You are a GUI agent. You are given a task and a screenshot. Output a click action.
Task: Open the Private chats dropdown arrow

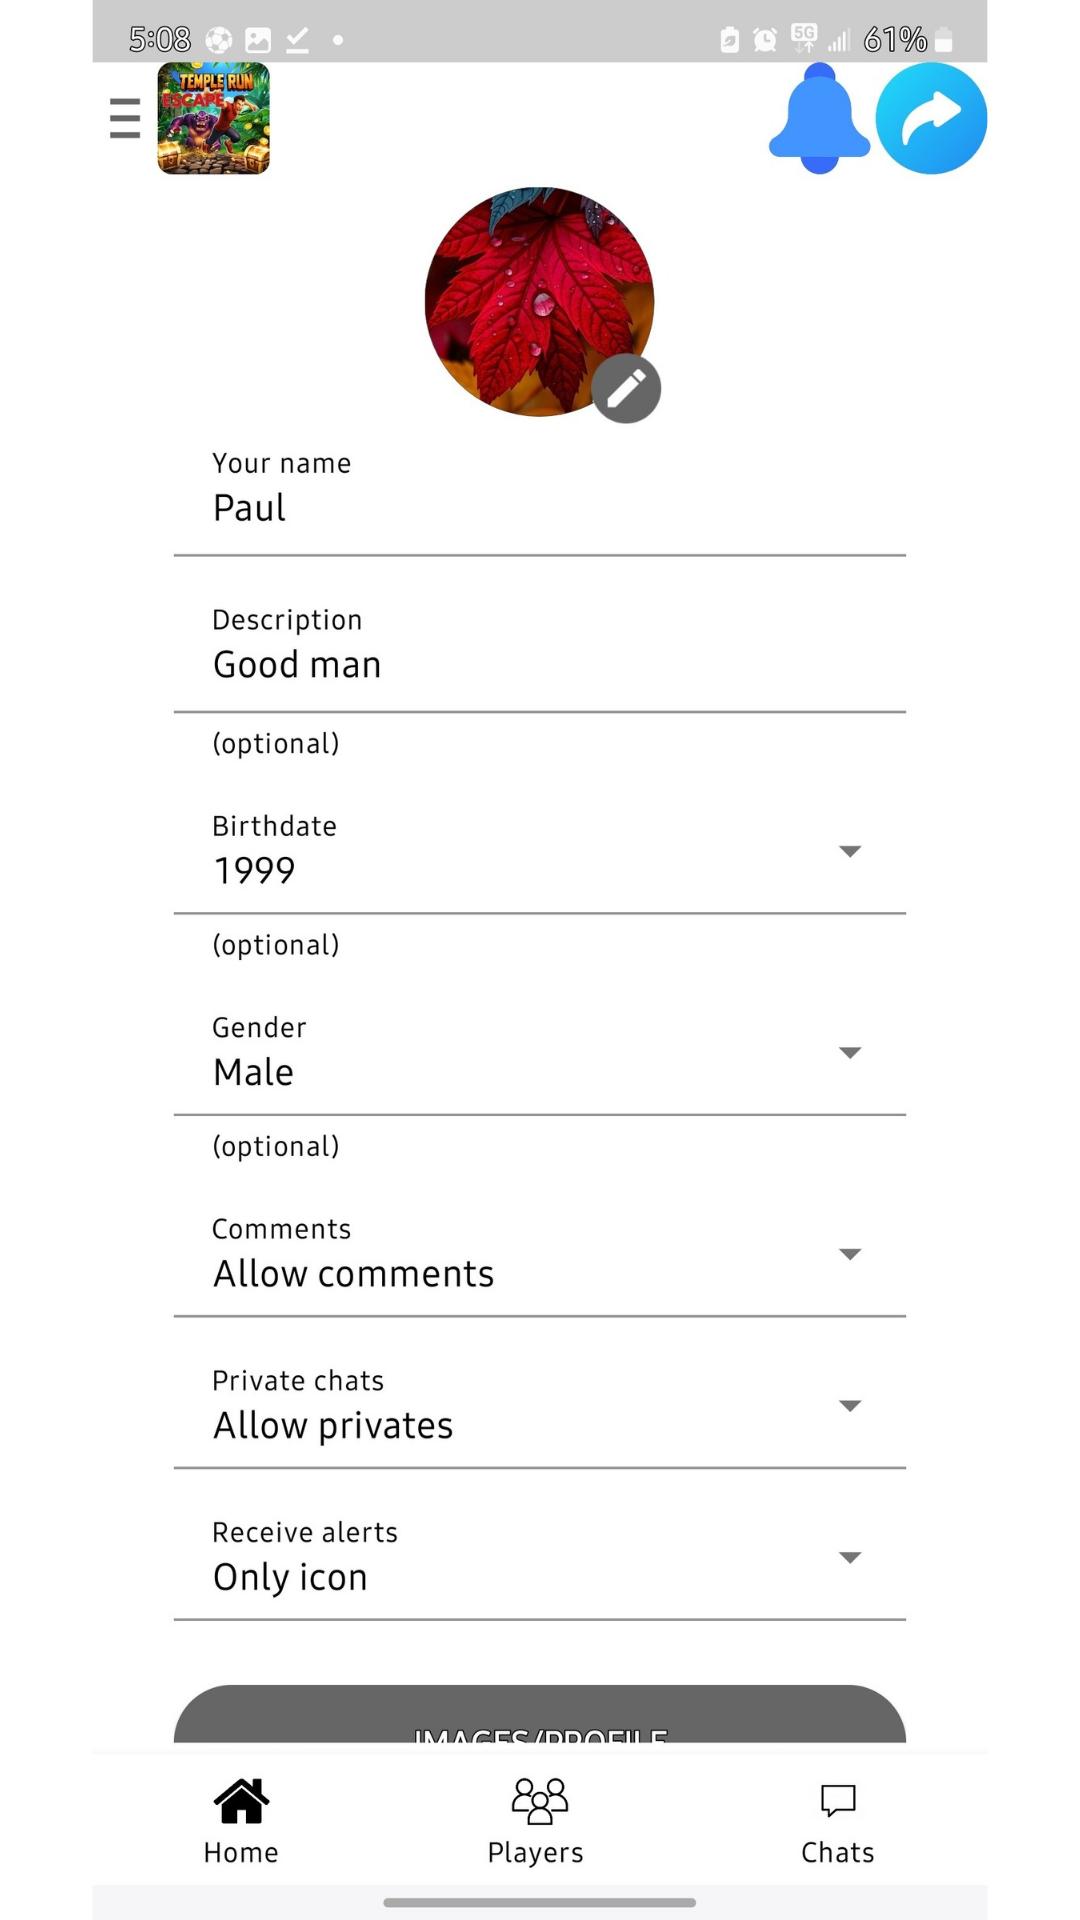click(x=850, y=1406)
